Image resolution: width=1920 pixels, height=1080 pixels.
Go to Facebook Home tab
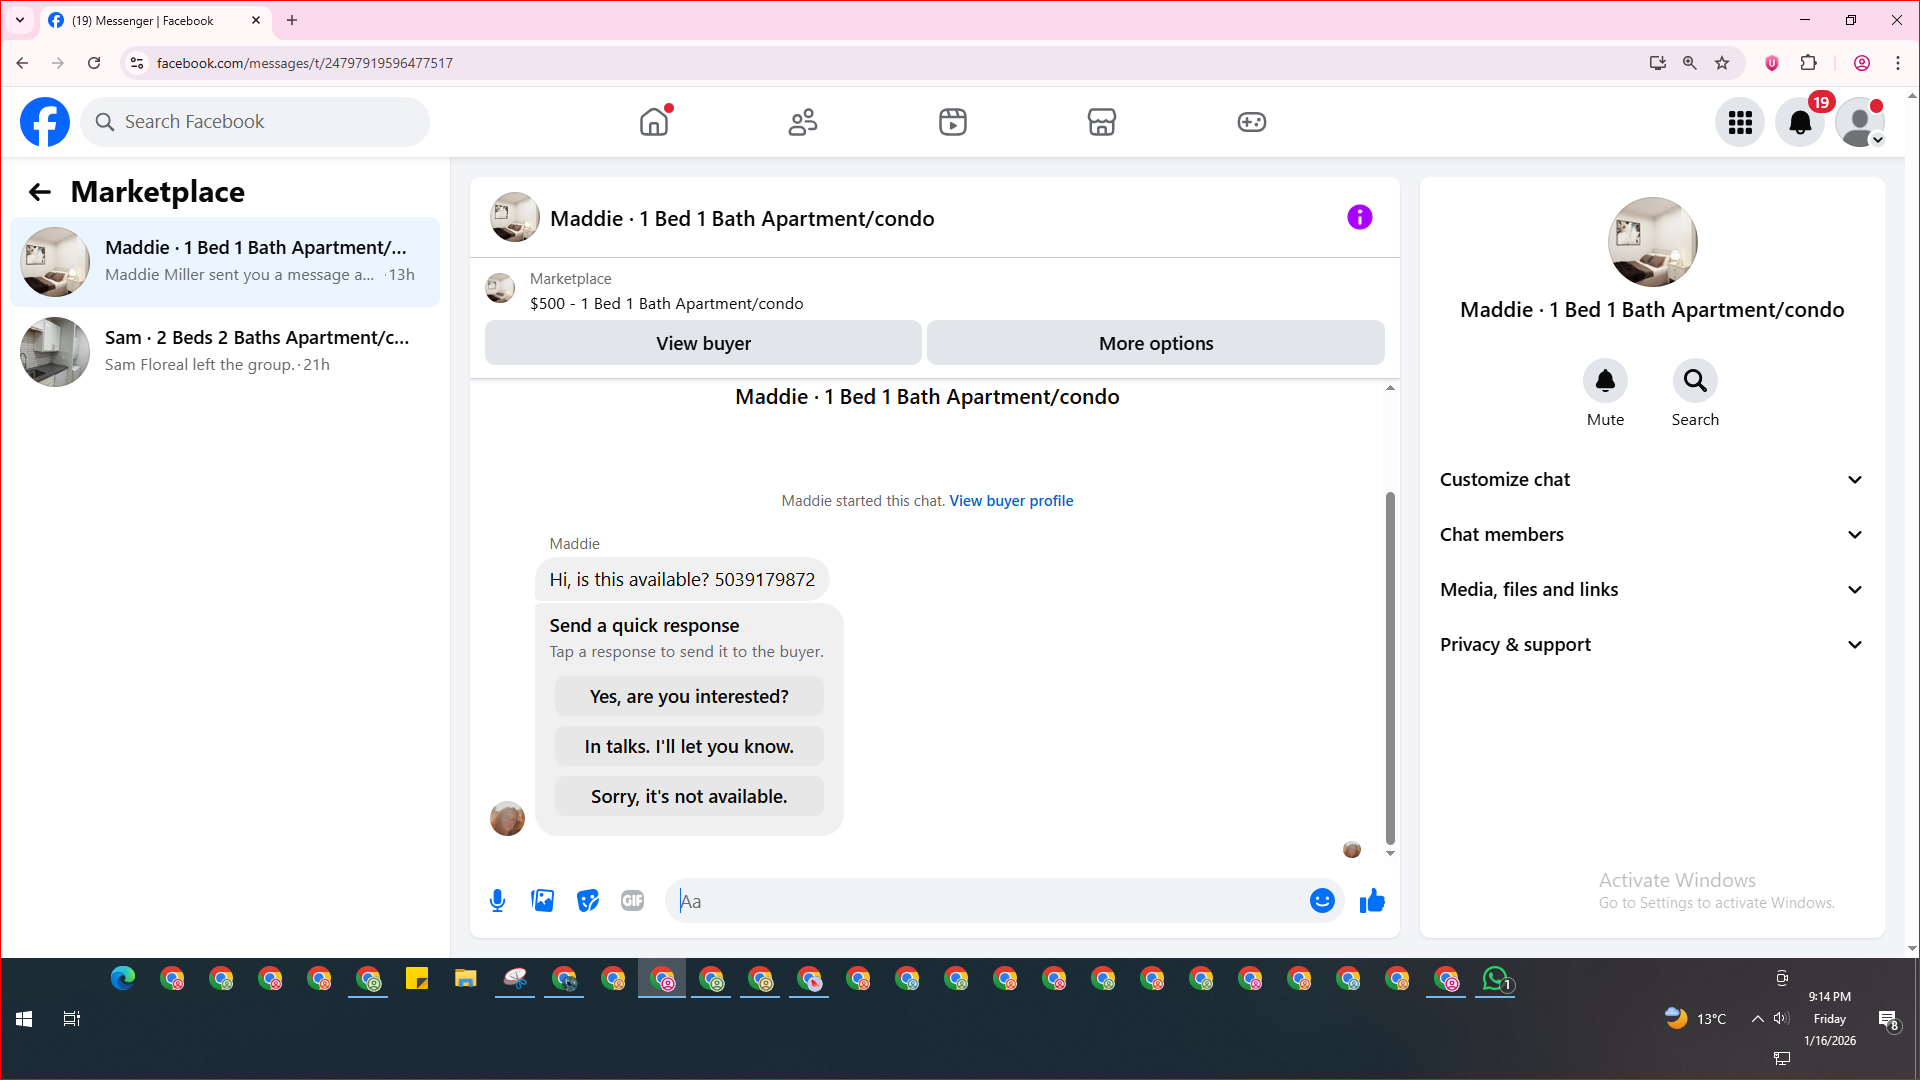pyautogui.click(x=654, y=122)
